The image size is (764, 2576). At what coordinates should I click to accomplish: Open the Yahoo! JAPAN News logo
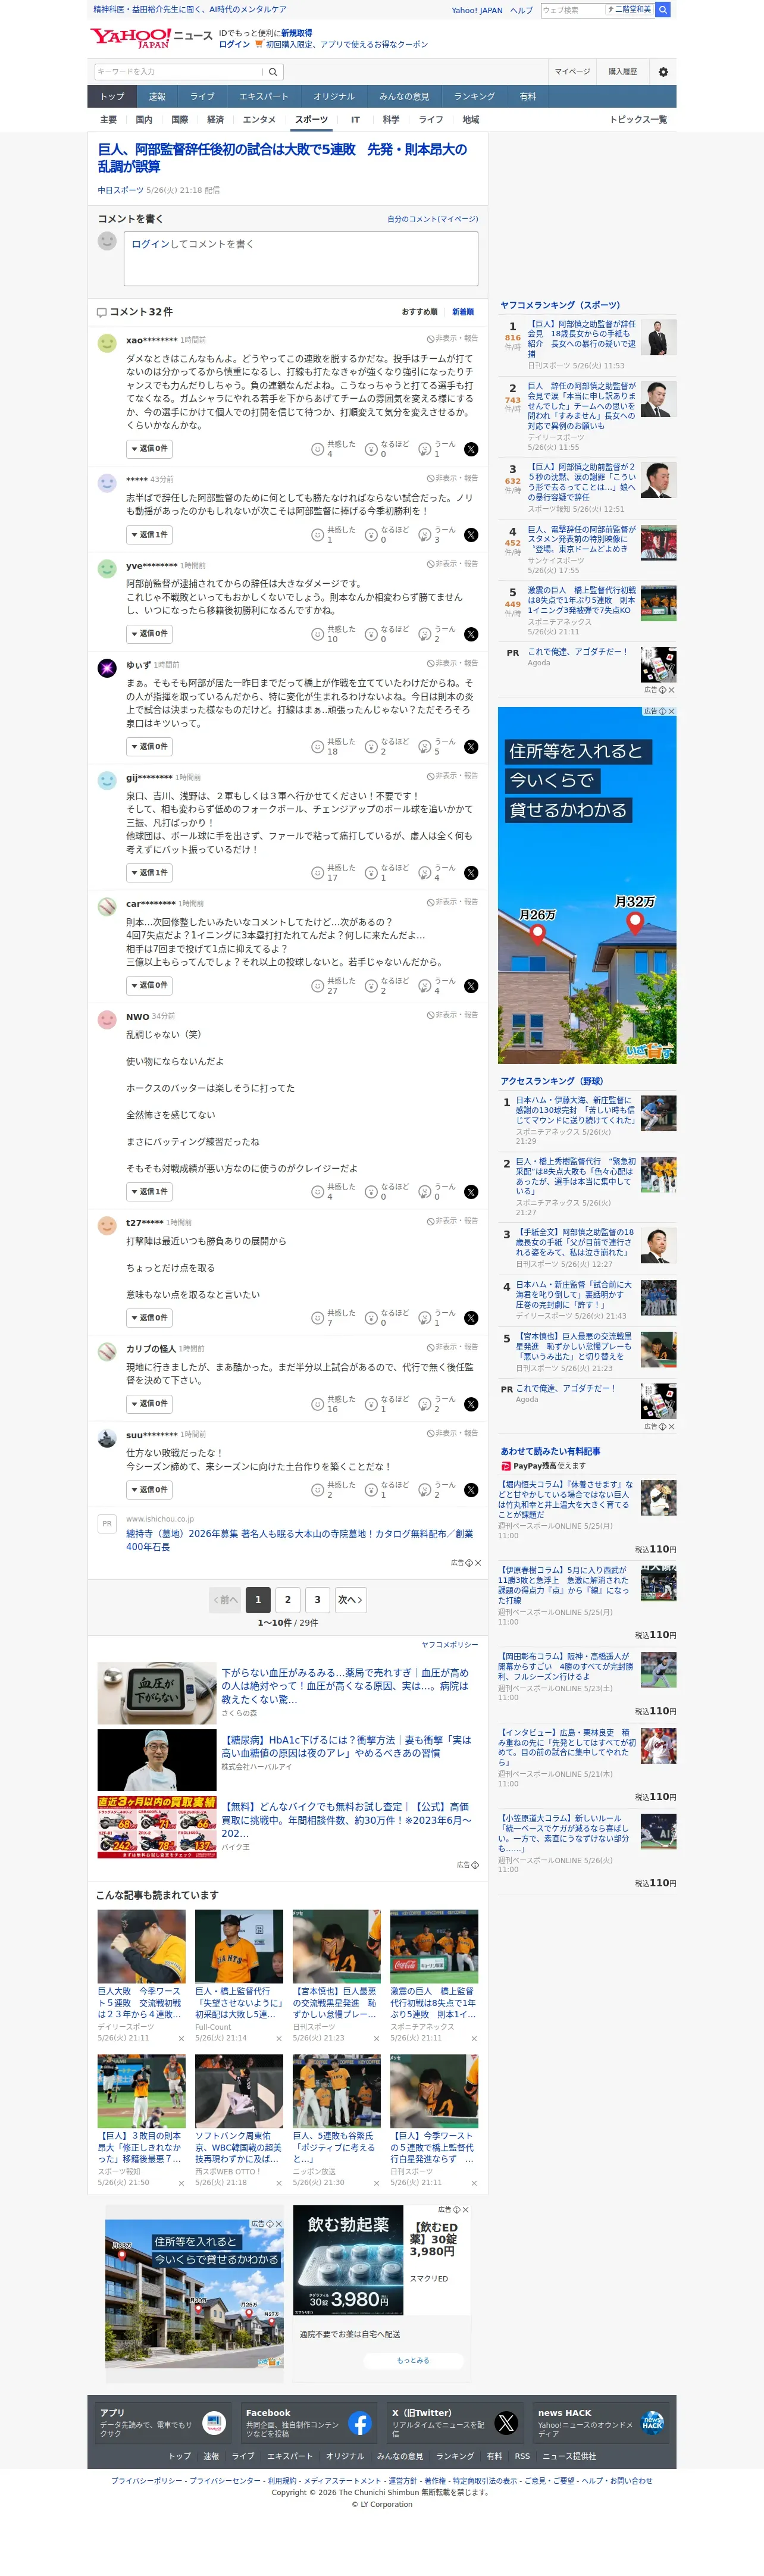click(x=151, y=38)
